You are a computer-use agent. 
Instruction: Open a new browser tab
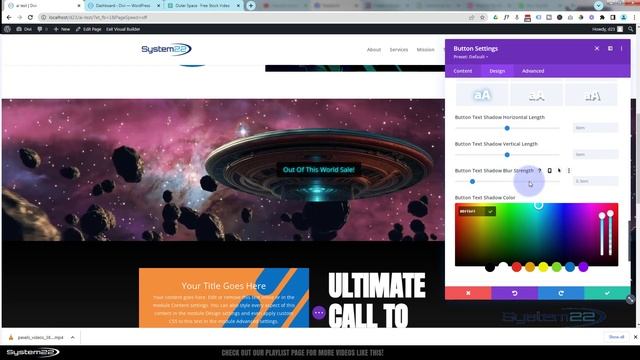251,6
